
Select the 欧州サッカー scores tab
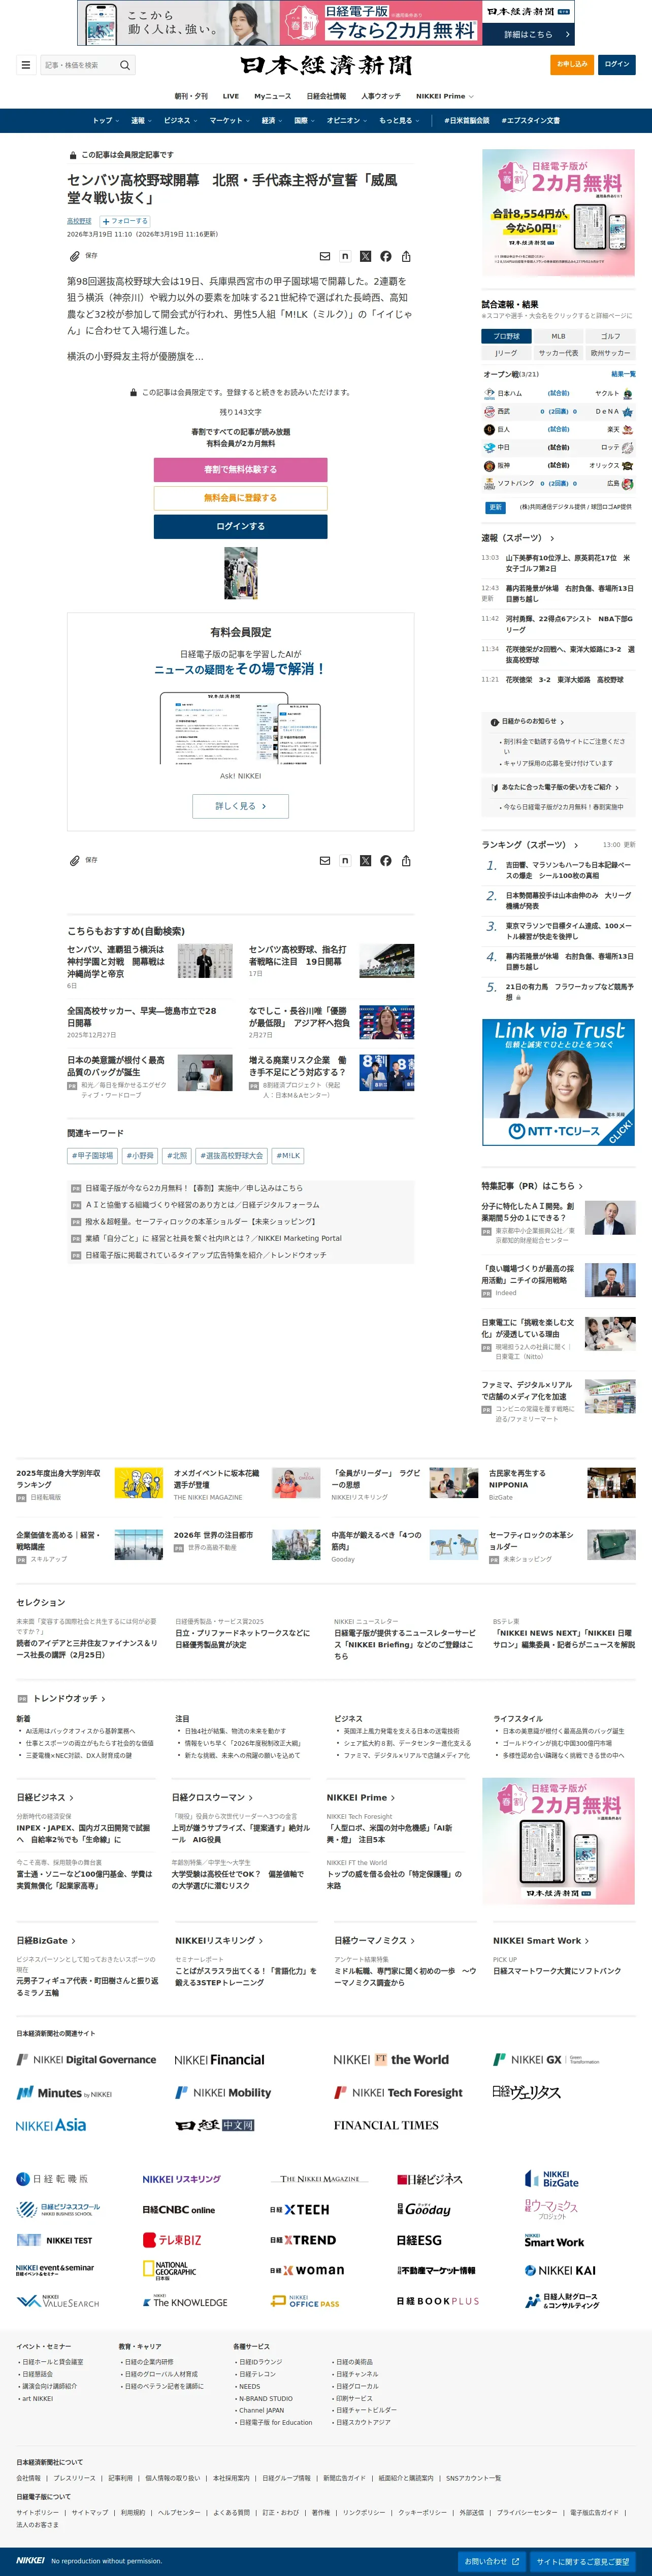coord(610,353)
